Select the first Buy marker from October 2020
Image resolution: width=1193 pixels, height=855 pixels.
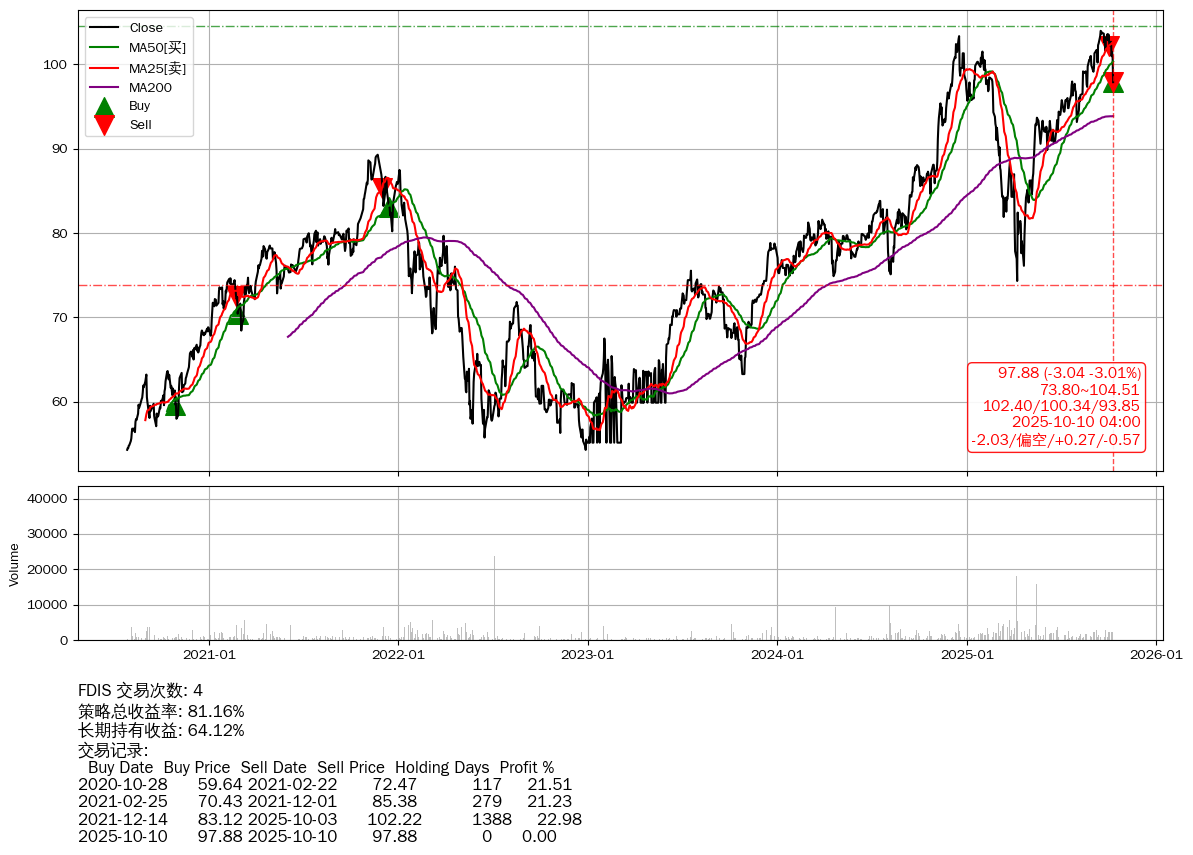(x=175, y=405)
